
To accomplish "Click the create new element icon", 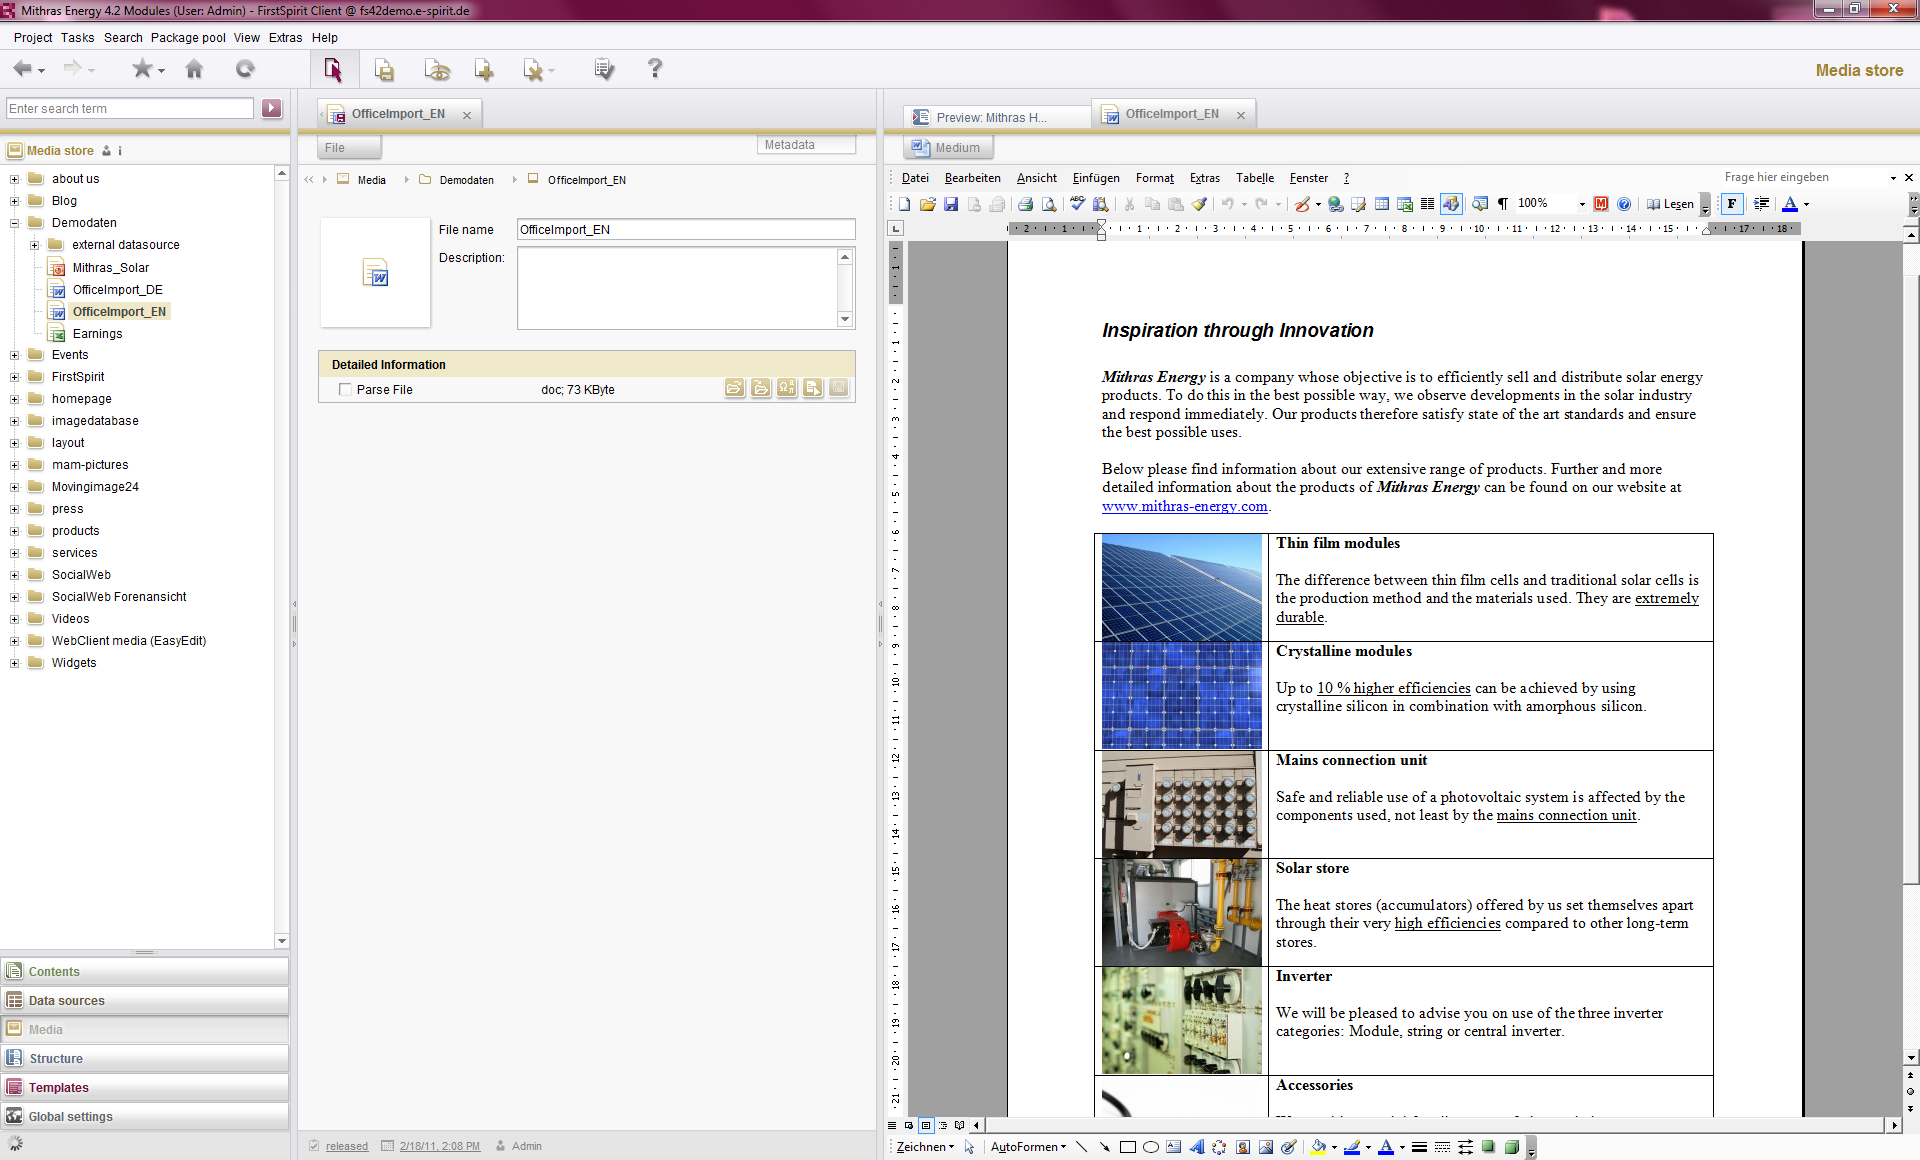I will pos(484,69).
